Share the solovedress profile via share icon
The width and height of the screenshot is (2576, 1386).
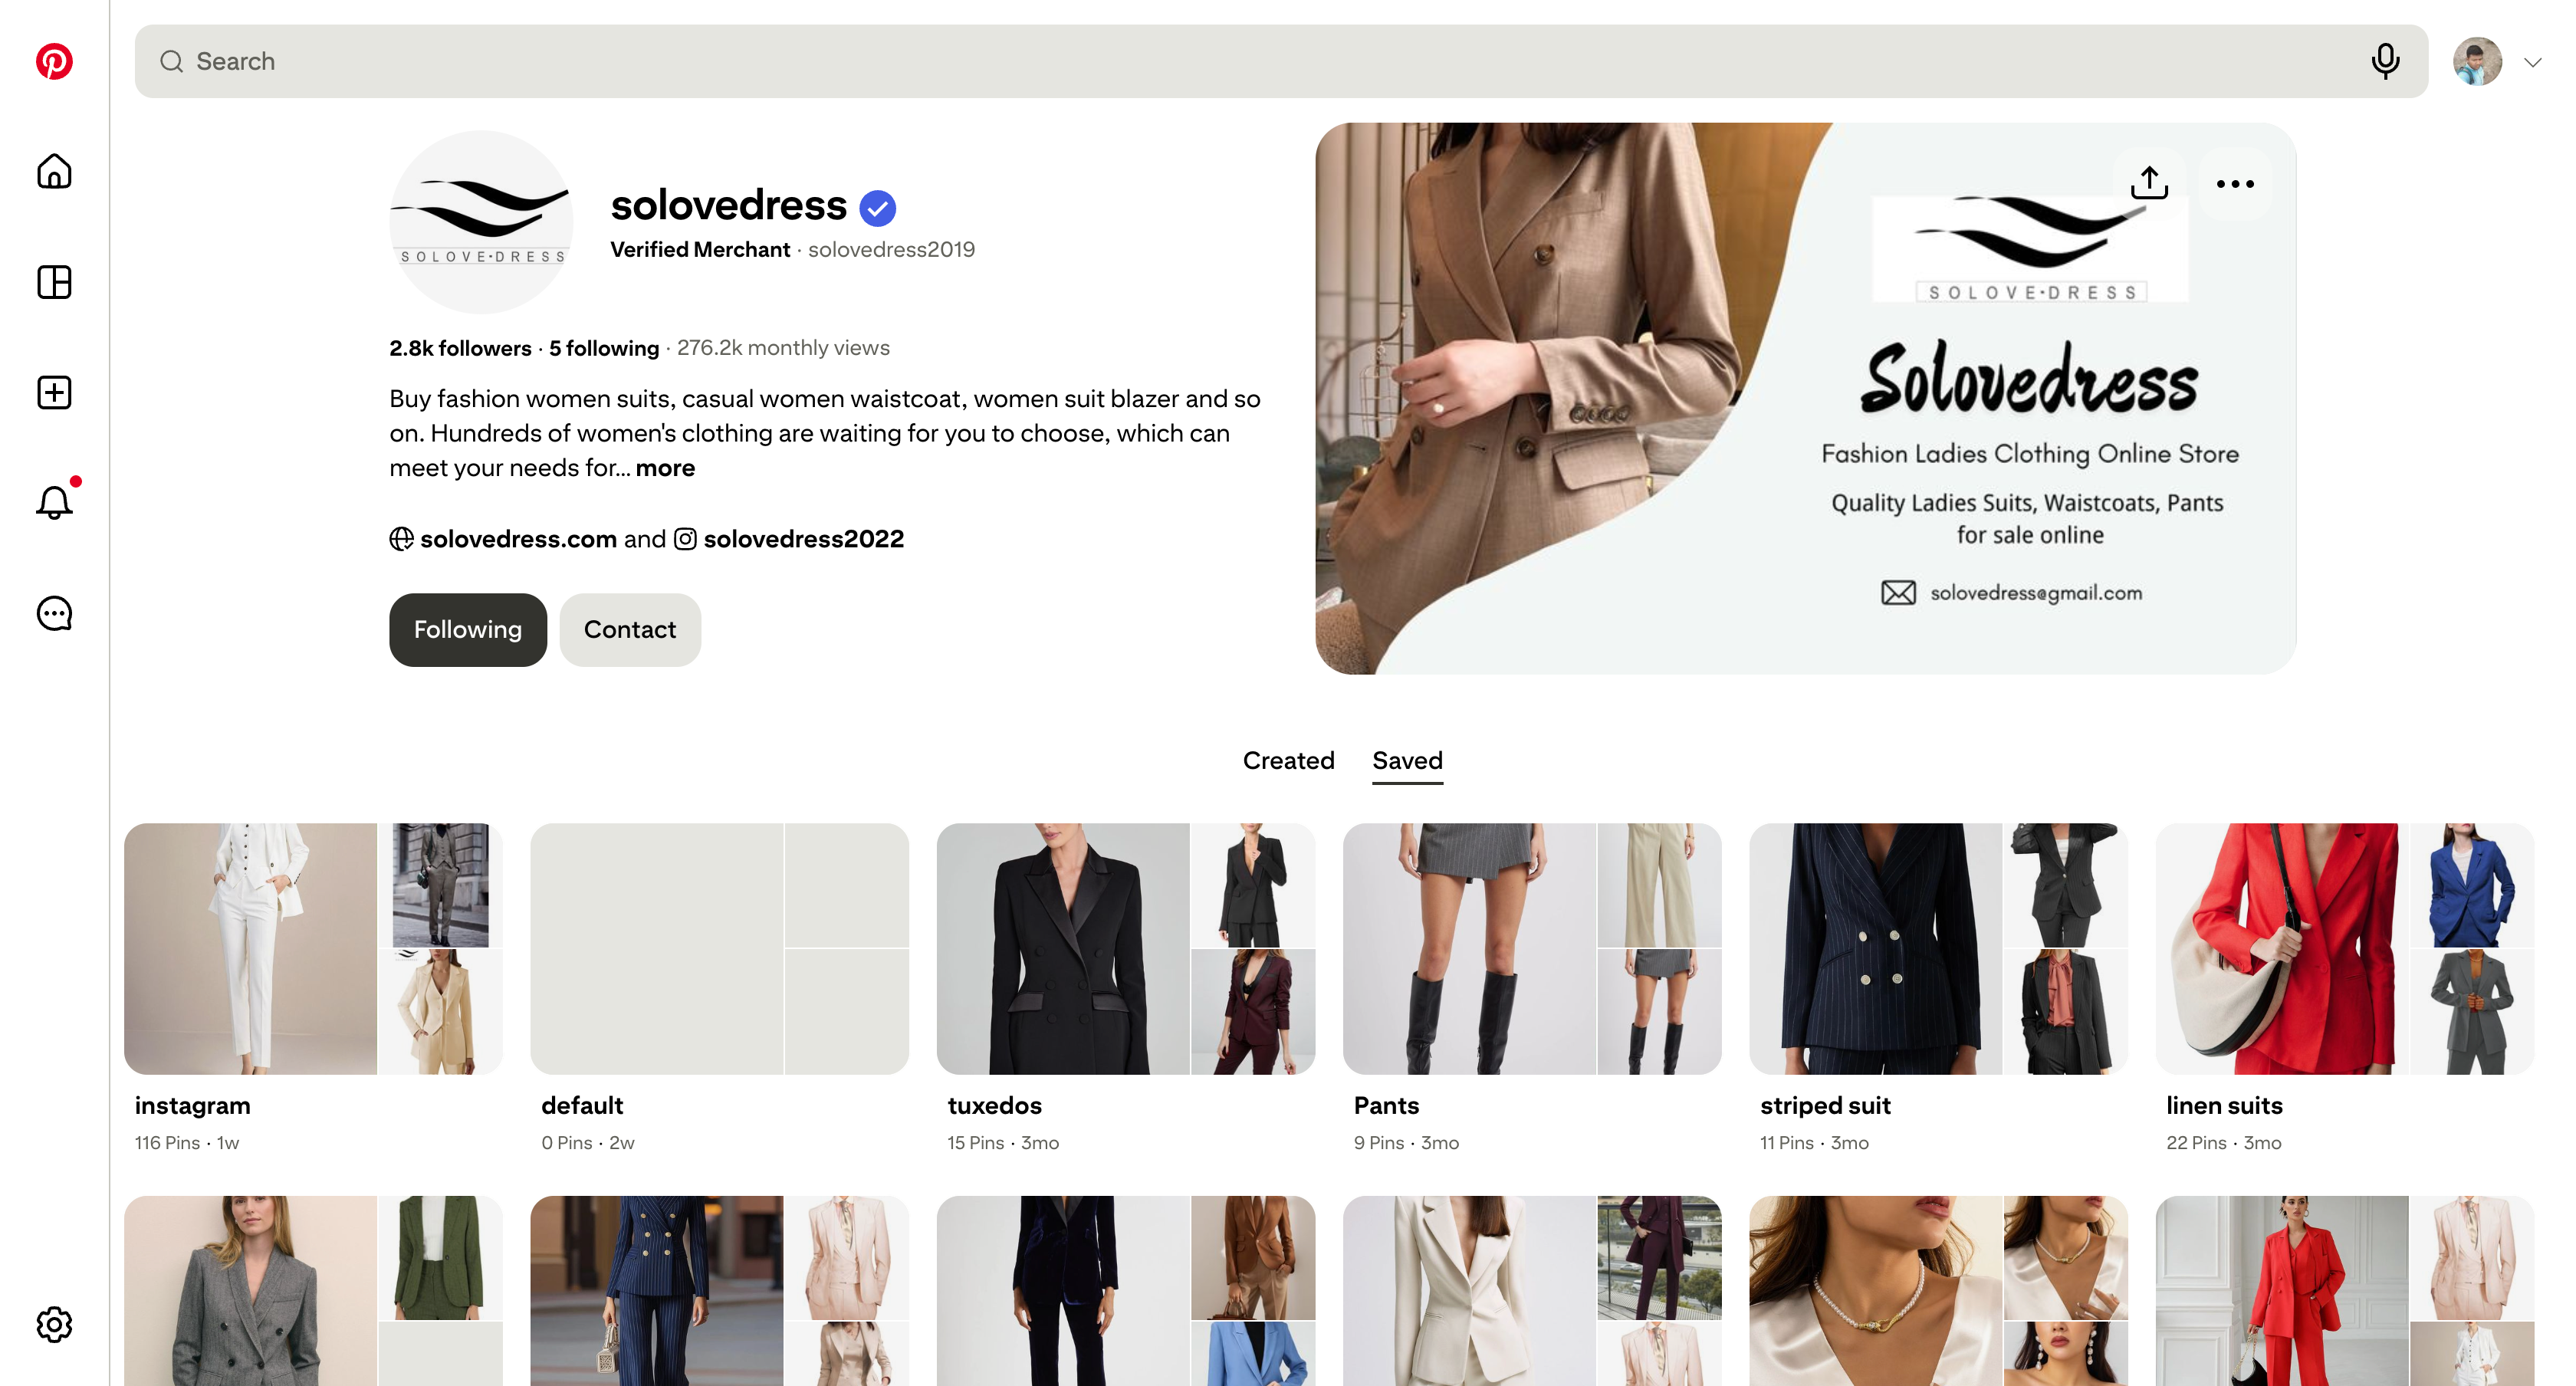point(2149,183)
